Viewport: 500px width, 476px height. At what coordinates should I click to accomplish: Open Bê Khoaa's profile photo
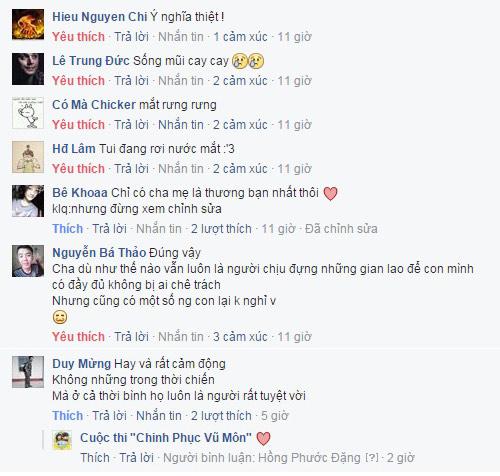(x=28, y=201)
